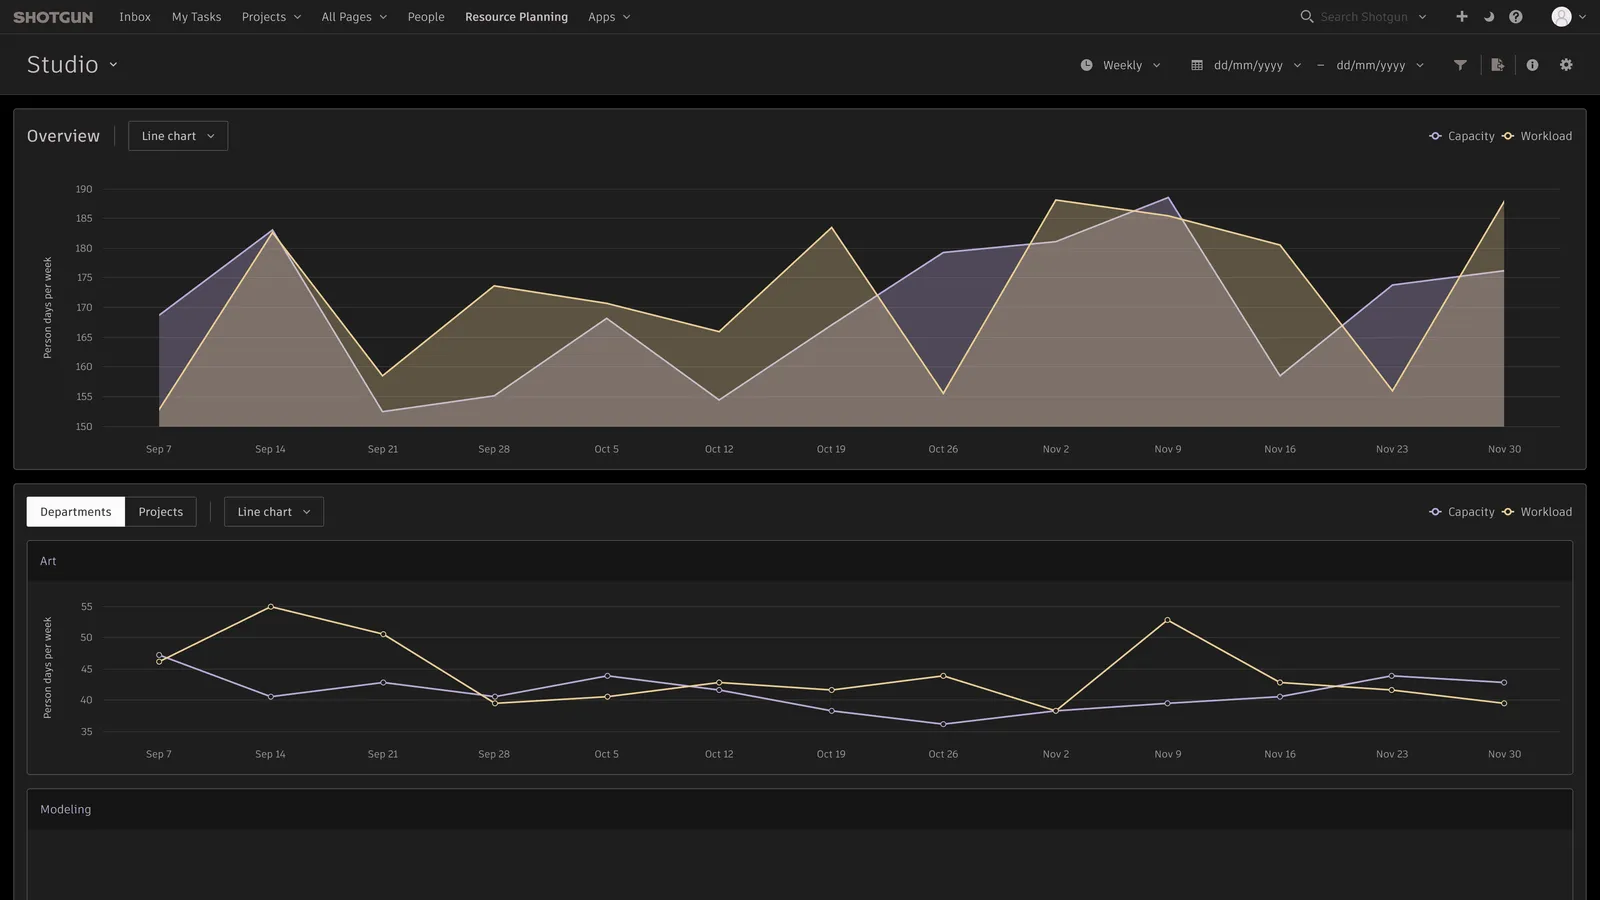Click Workload peak at Oct 19 in Overview chart
1600x900 pixels.
(x=831, y=228)
